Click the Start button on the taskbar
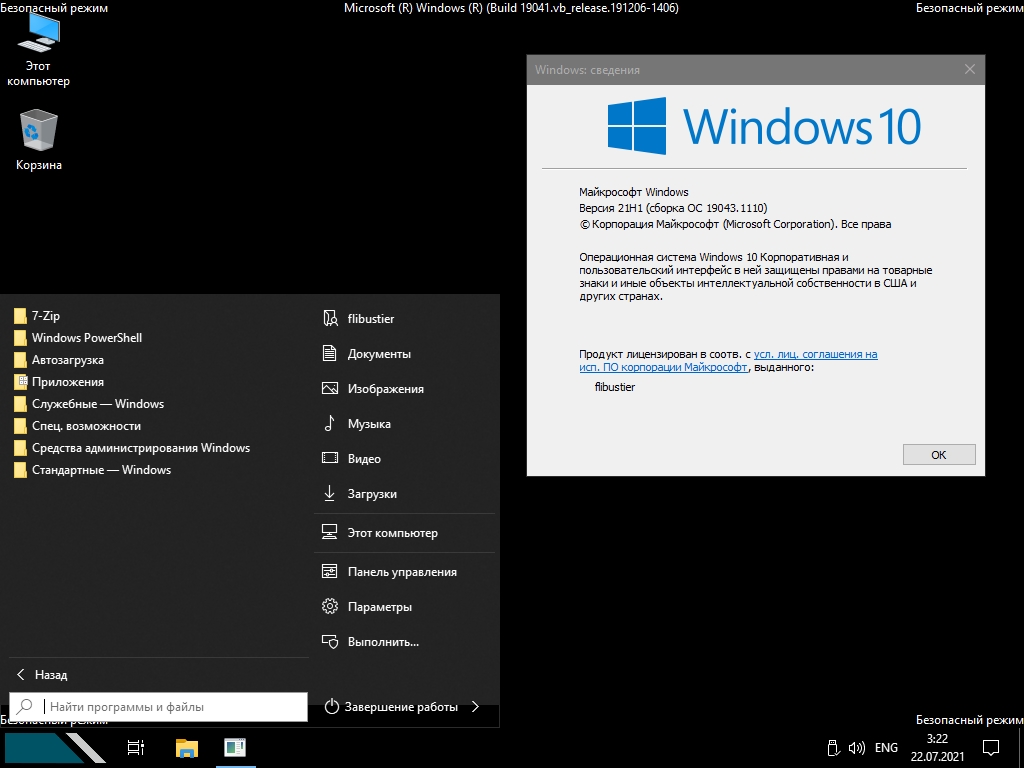This screenshot has width=1024, height=768. click(x=54, y=747)
